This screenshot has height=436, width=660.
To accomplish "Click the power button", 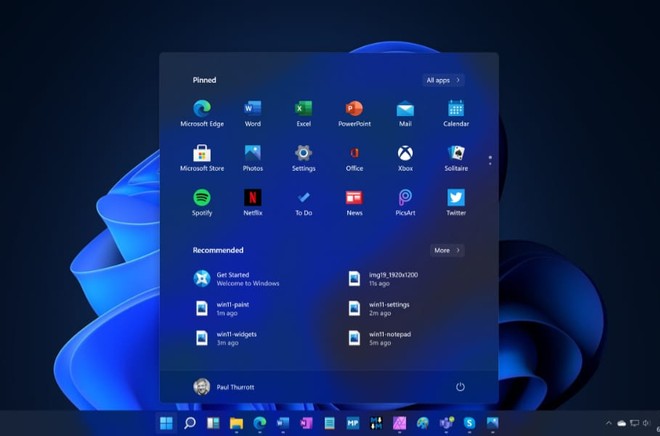I will click(460, 386).
